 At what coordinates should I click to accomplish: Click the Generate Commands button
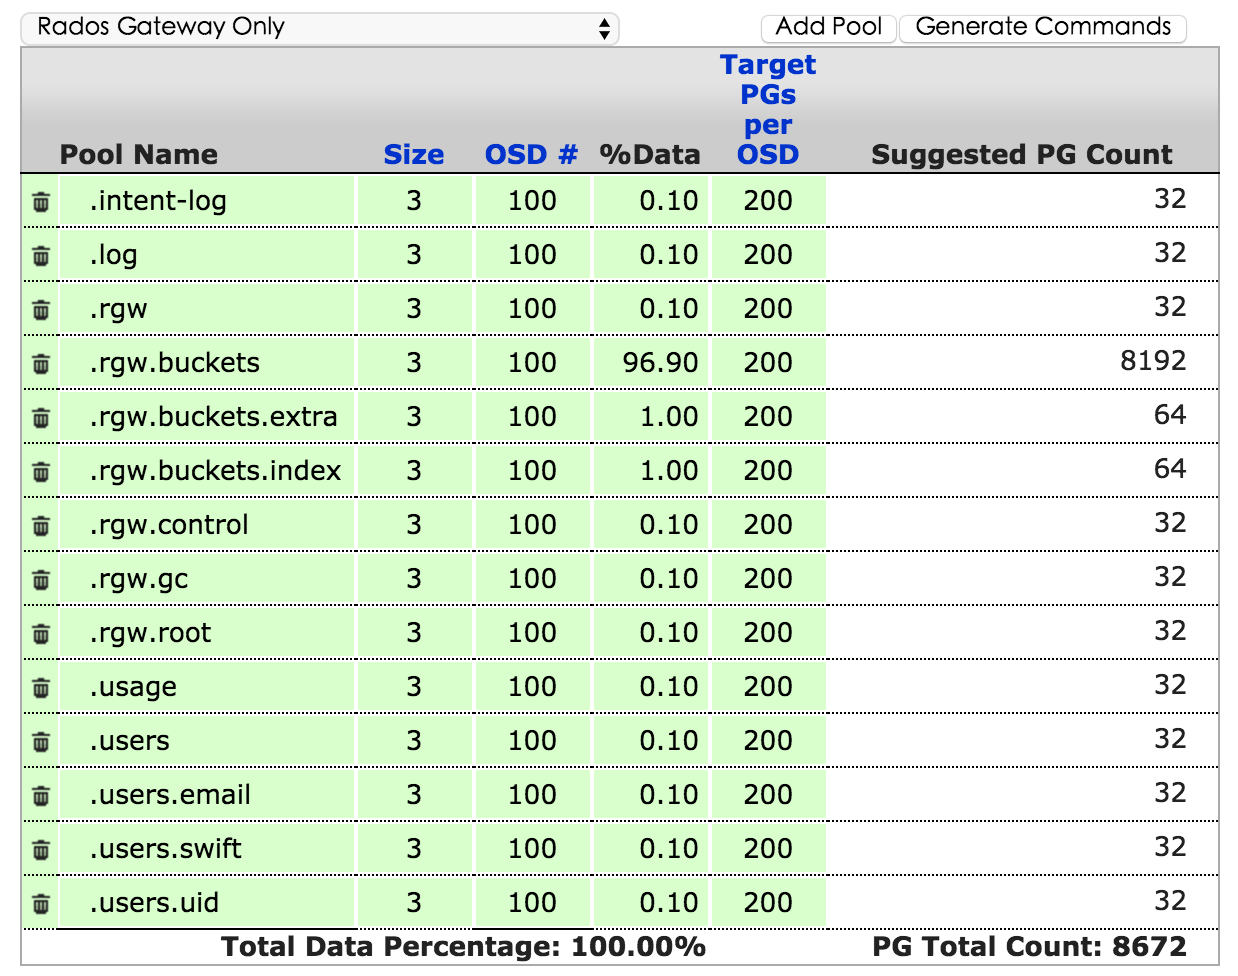[1043, 27]
